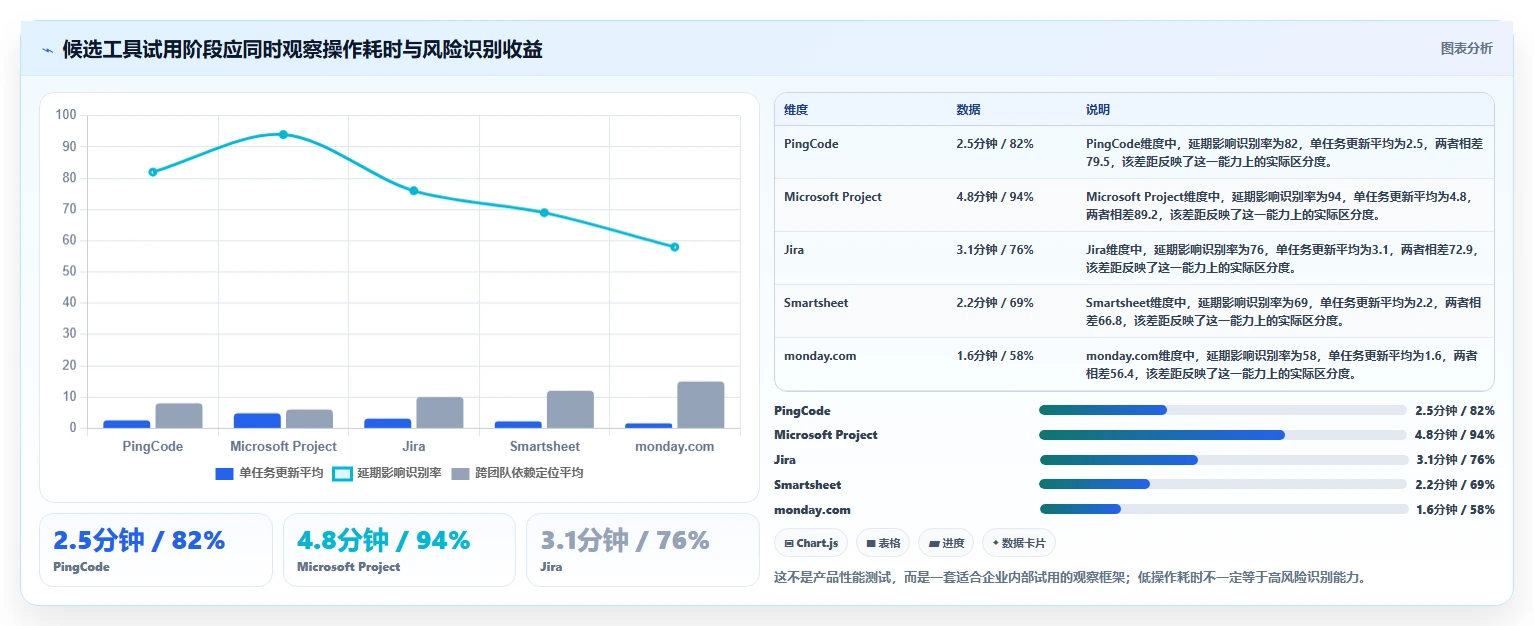Toggle the 延期影响识别率 legend entry
This screenshot has height=626, width=1534.
(387, 473)
